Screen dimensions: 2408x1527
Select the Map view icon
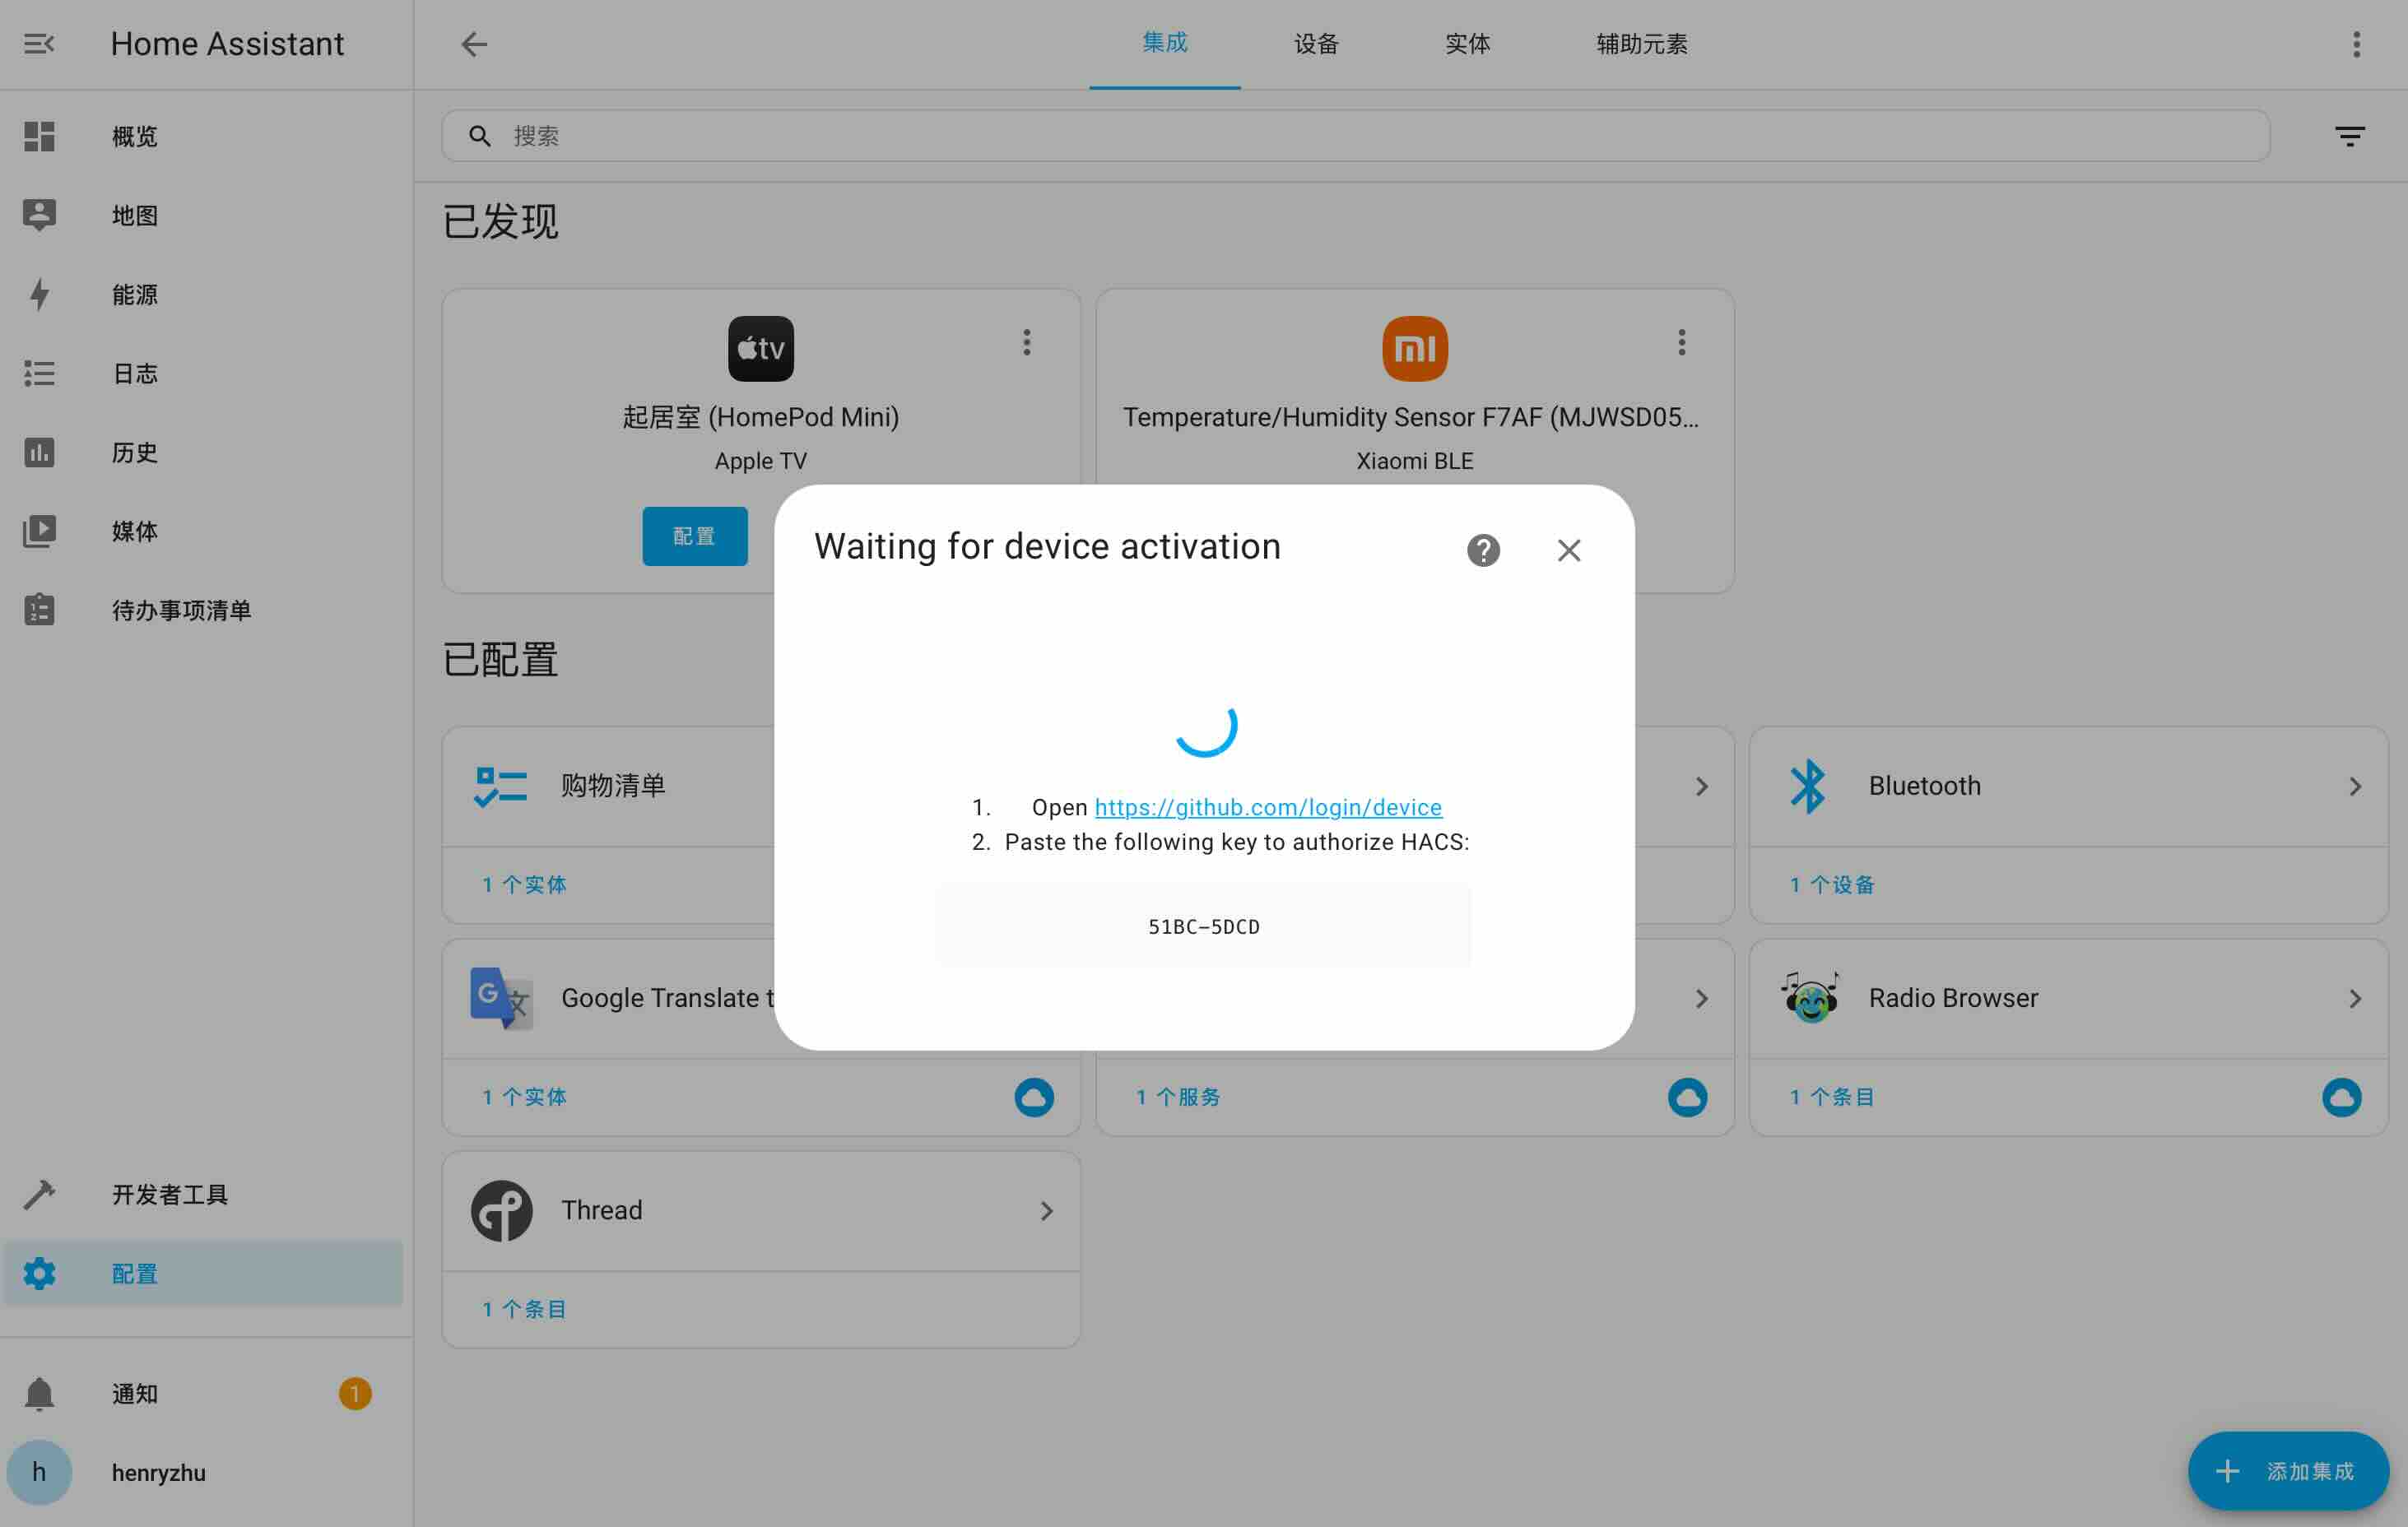39,216
